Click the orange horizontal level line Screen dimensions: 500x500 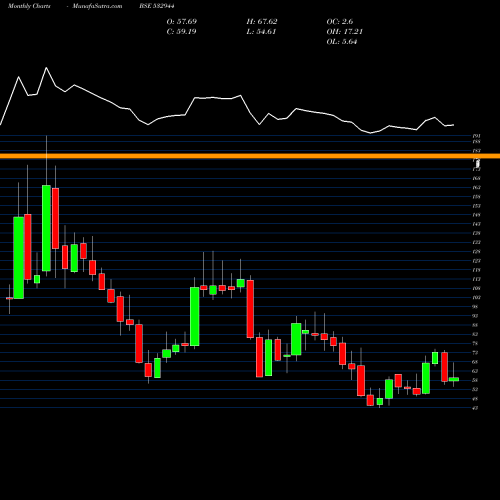coord(250,156)
